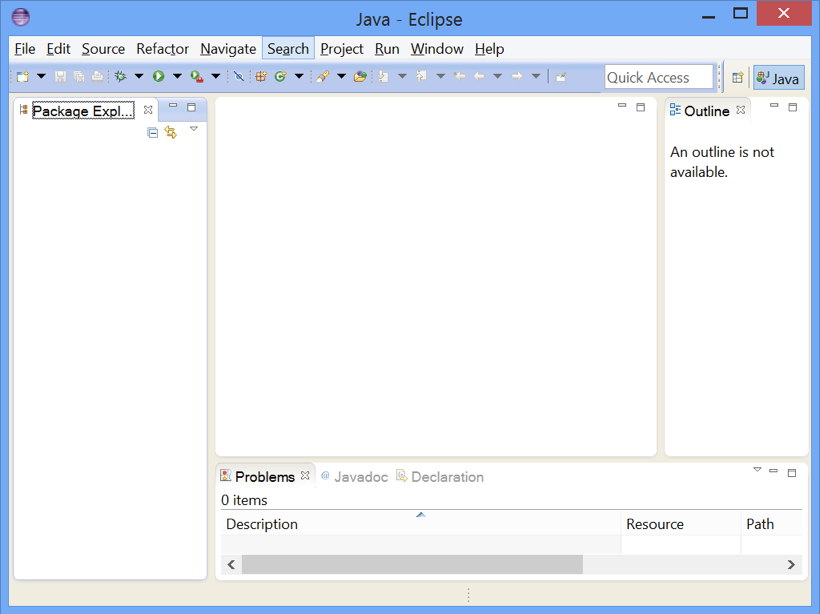This screenshot has width=820, height=614.
Task: Open the Package Explorer View Menu triangle
Action: coord(193,129)
